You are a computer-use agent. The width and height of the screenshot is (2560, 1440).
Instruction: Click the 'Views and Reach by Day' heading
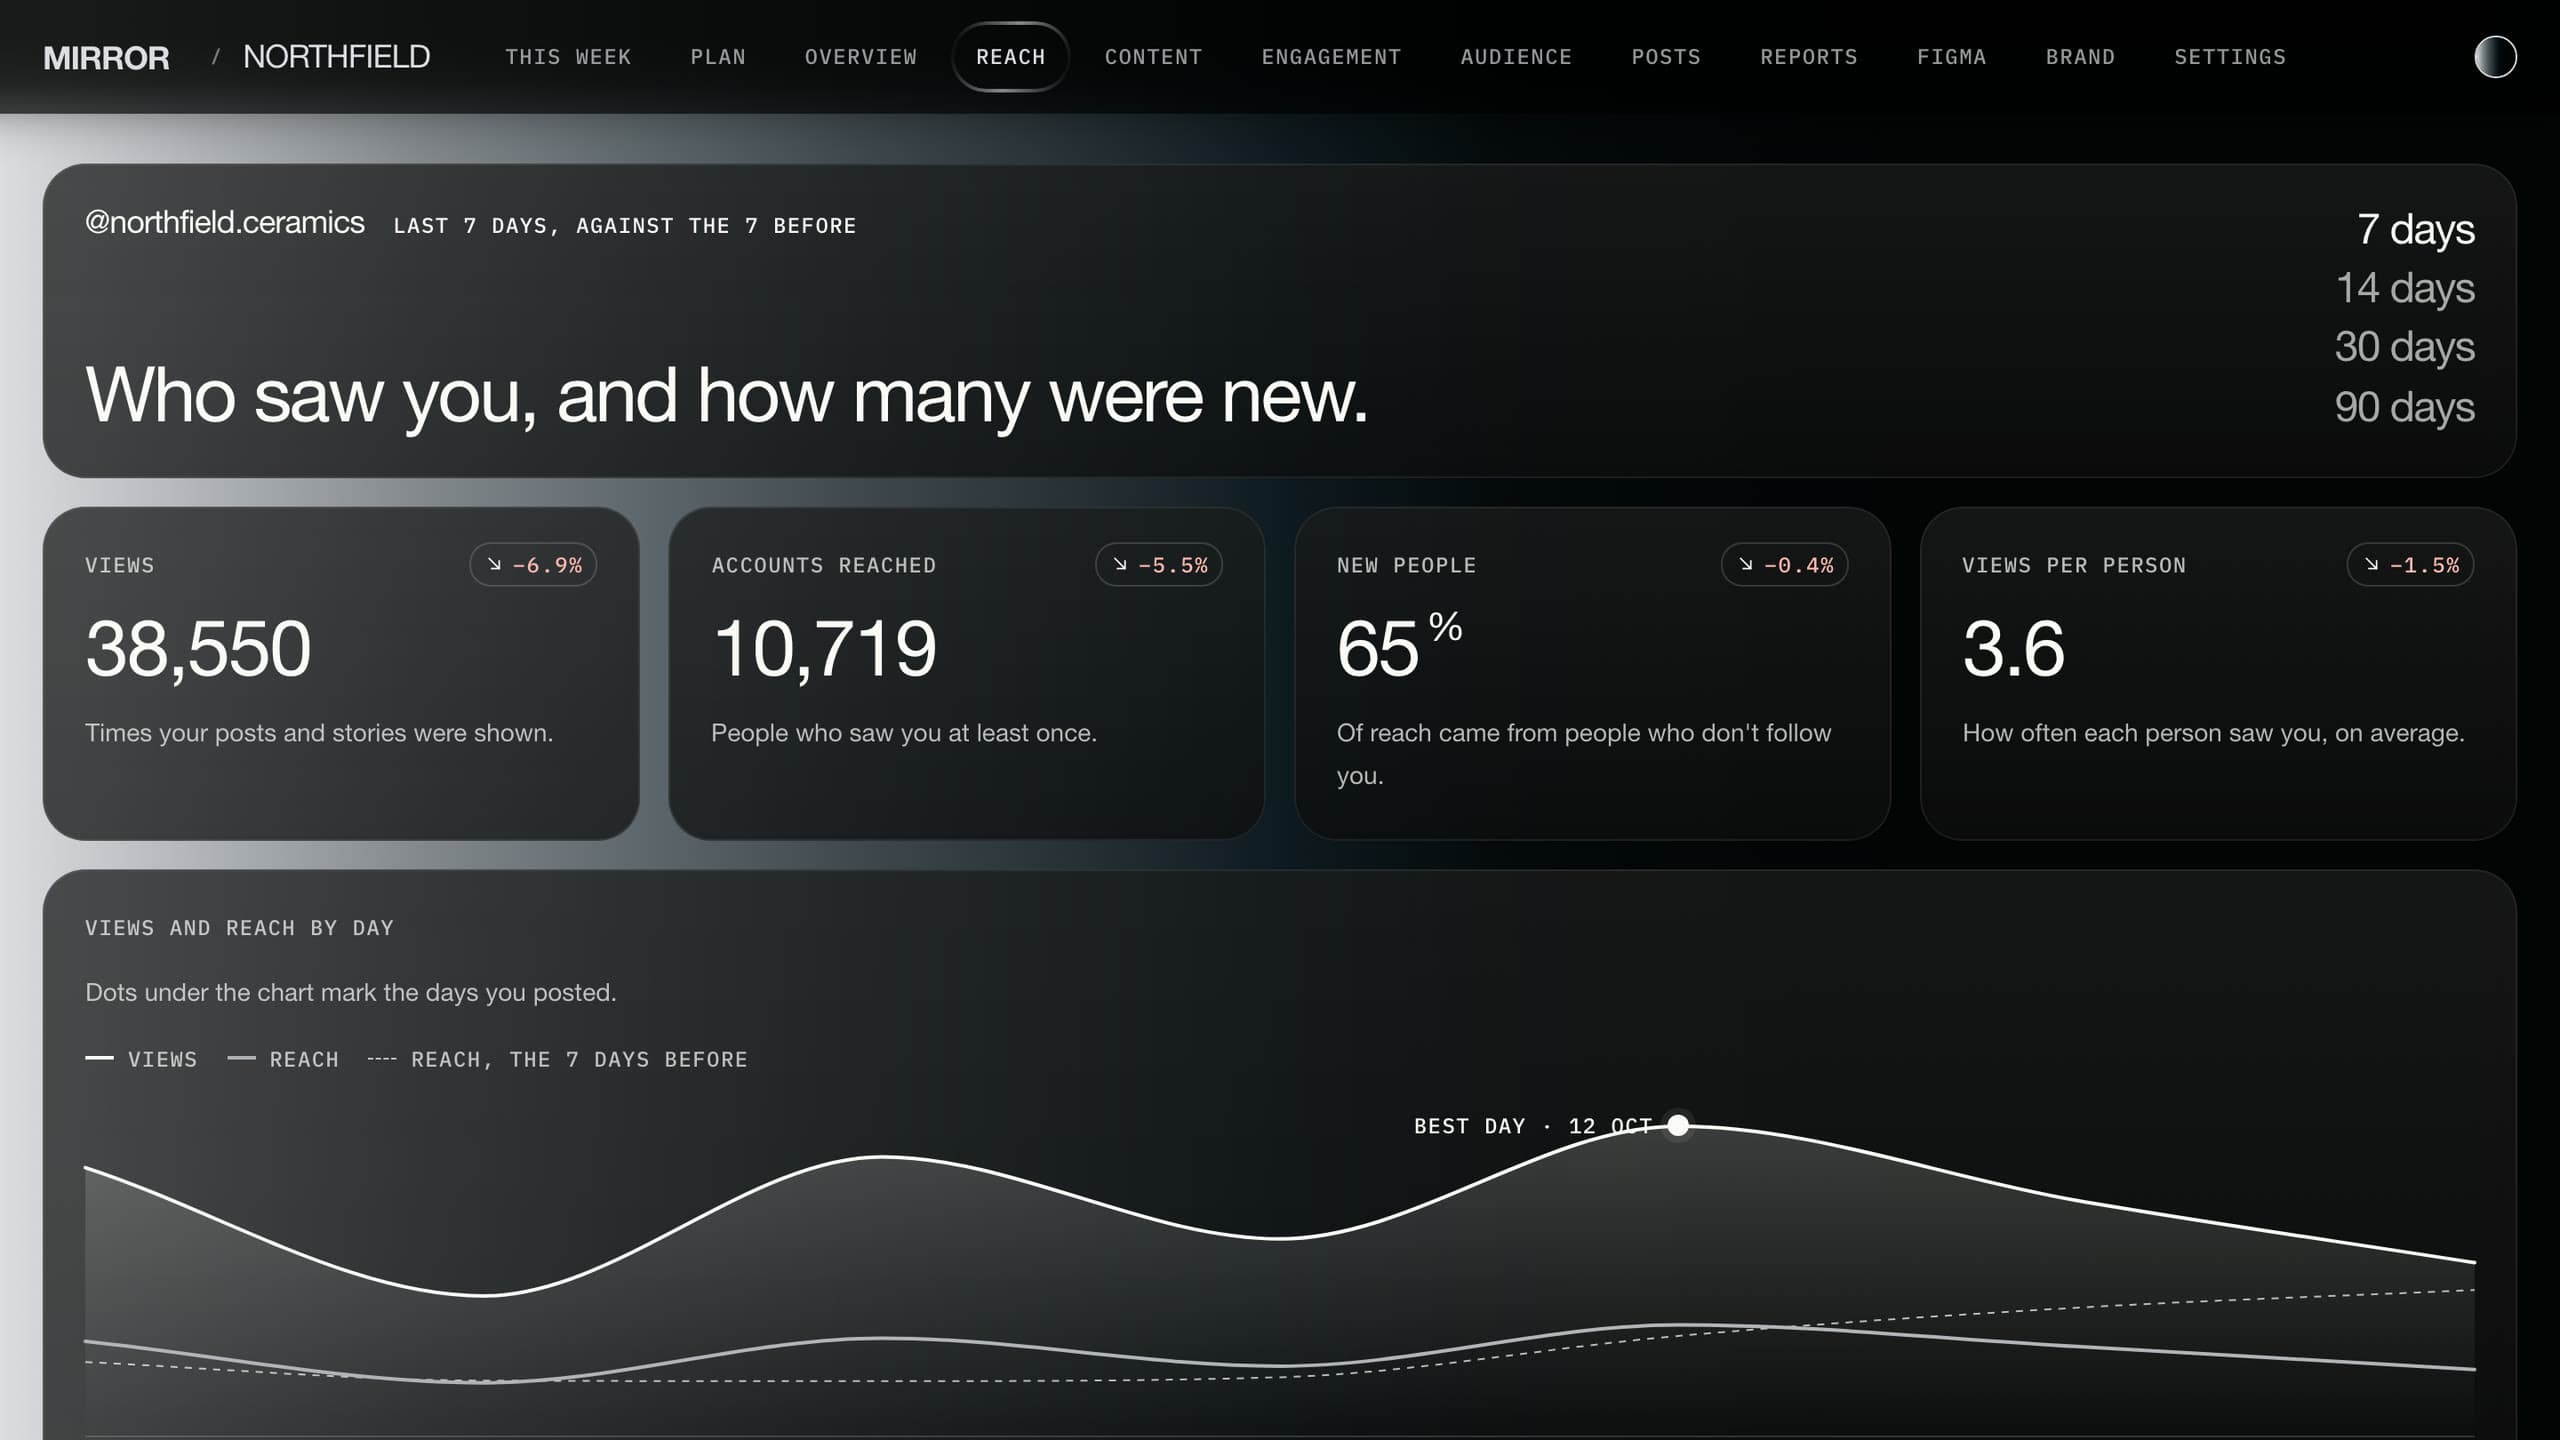pyautogui.click(x=239, y=928)
